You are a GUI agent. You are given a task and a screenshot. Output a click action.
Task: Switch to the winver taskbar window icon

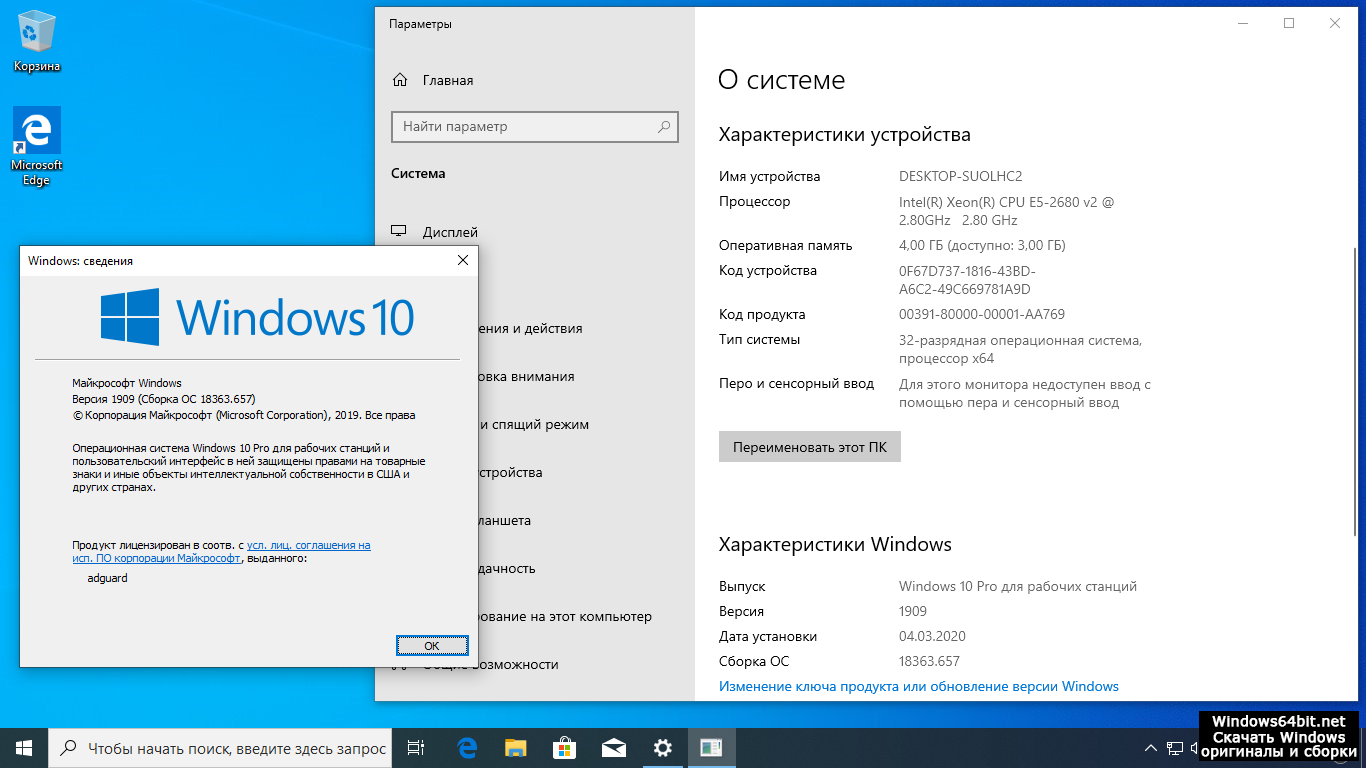(711, 748)
